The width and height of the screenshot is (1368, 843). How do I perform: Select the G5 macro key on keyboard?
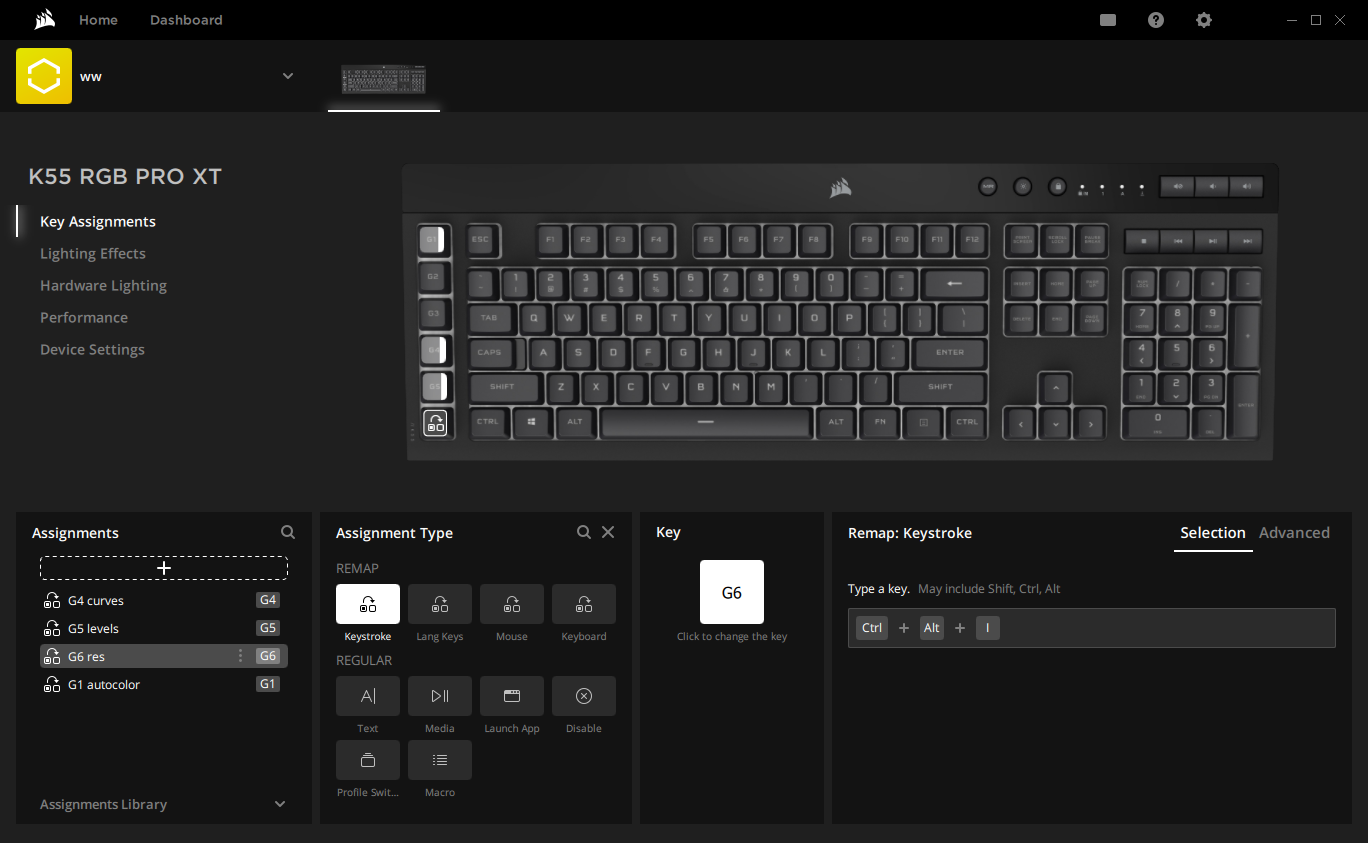(433, 387)
